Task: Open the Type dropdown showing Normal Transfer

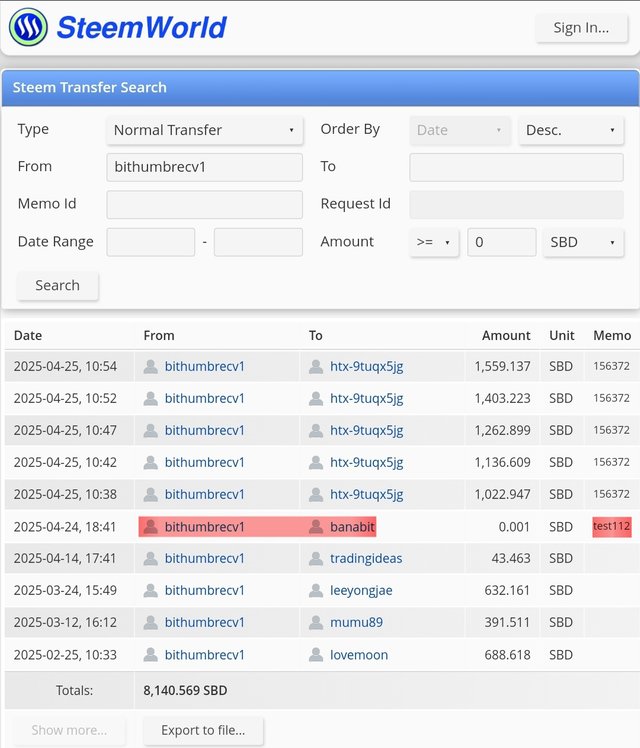Action: 205,130
